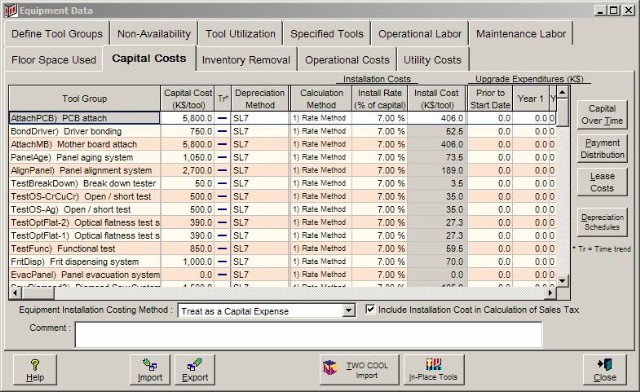Open the Operational Costs tab
640x392 pixels.
pyautogui.click(x=347, y=60)
